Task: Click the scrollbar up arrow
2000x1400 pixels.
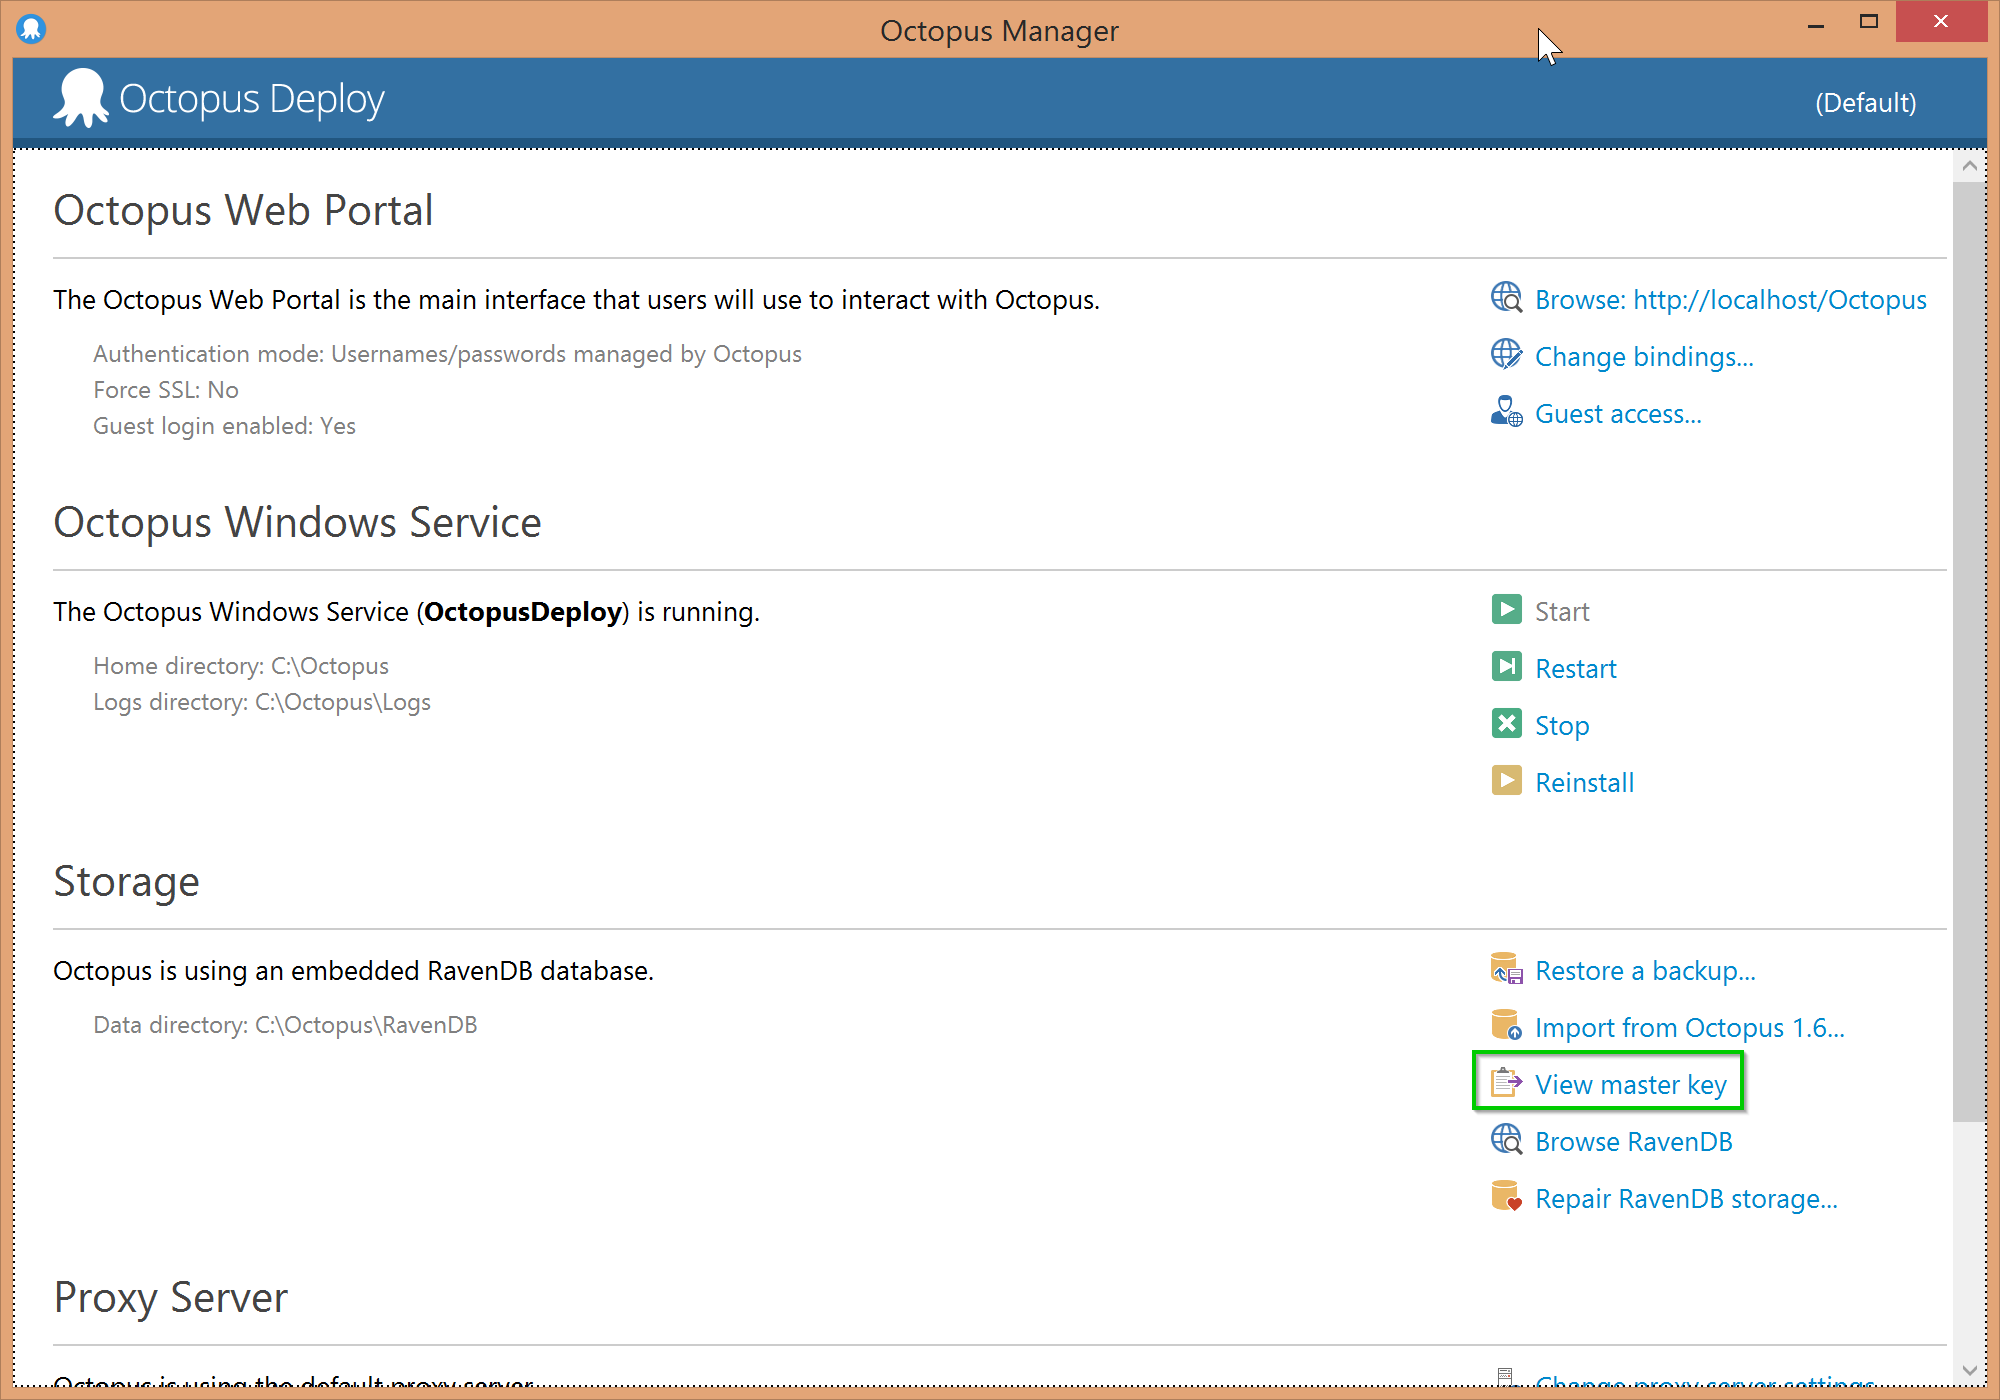Action: coord(1969,166)
